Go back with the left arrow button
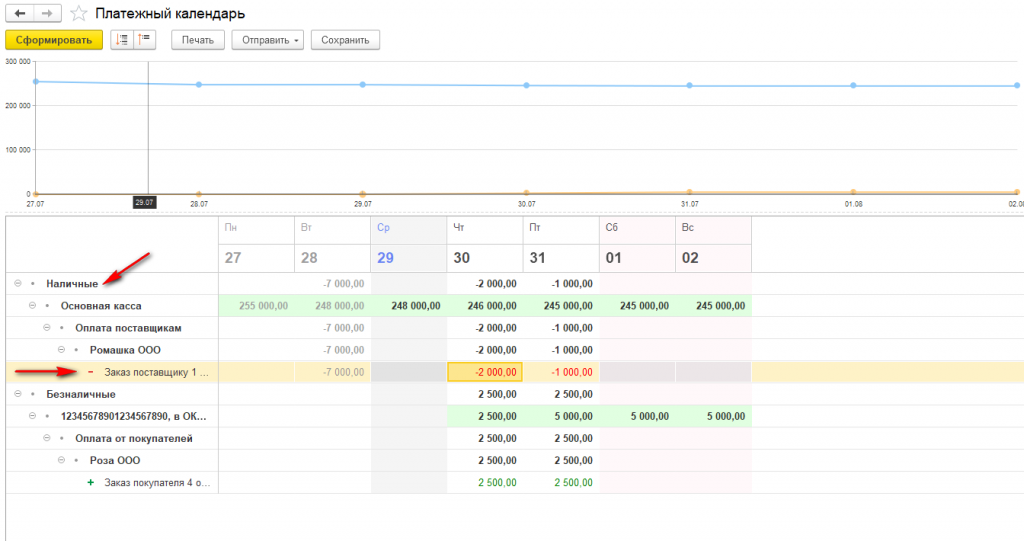1024x541 pixels. [x=20, y=13]
